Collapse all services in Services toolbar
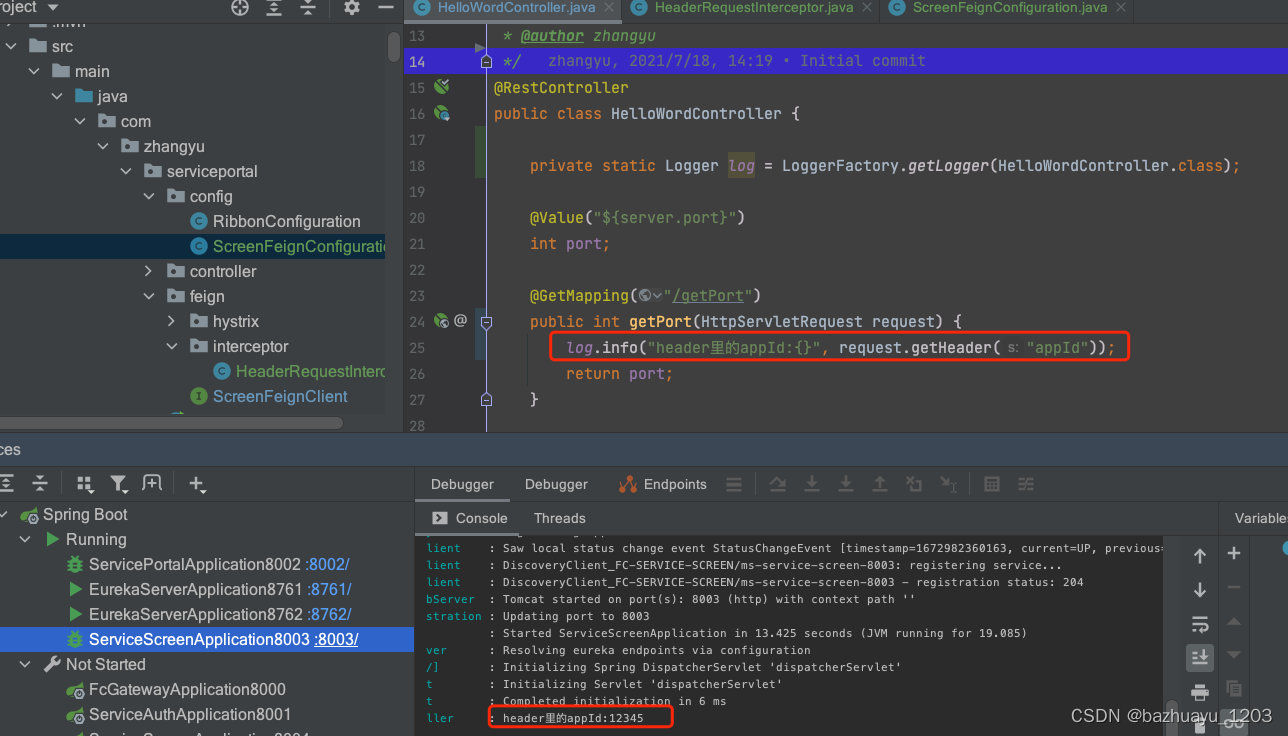This screenshot has height=736, width=1288. pos(40,484)
